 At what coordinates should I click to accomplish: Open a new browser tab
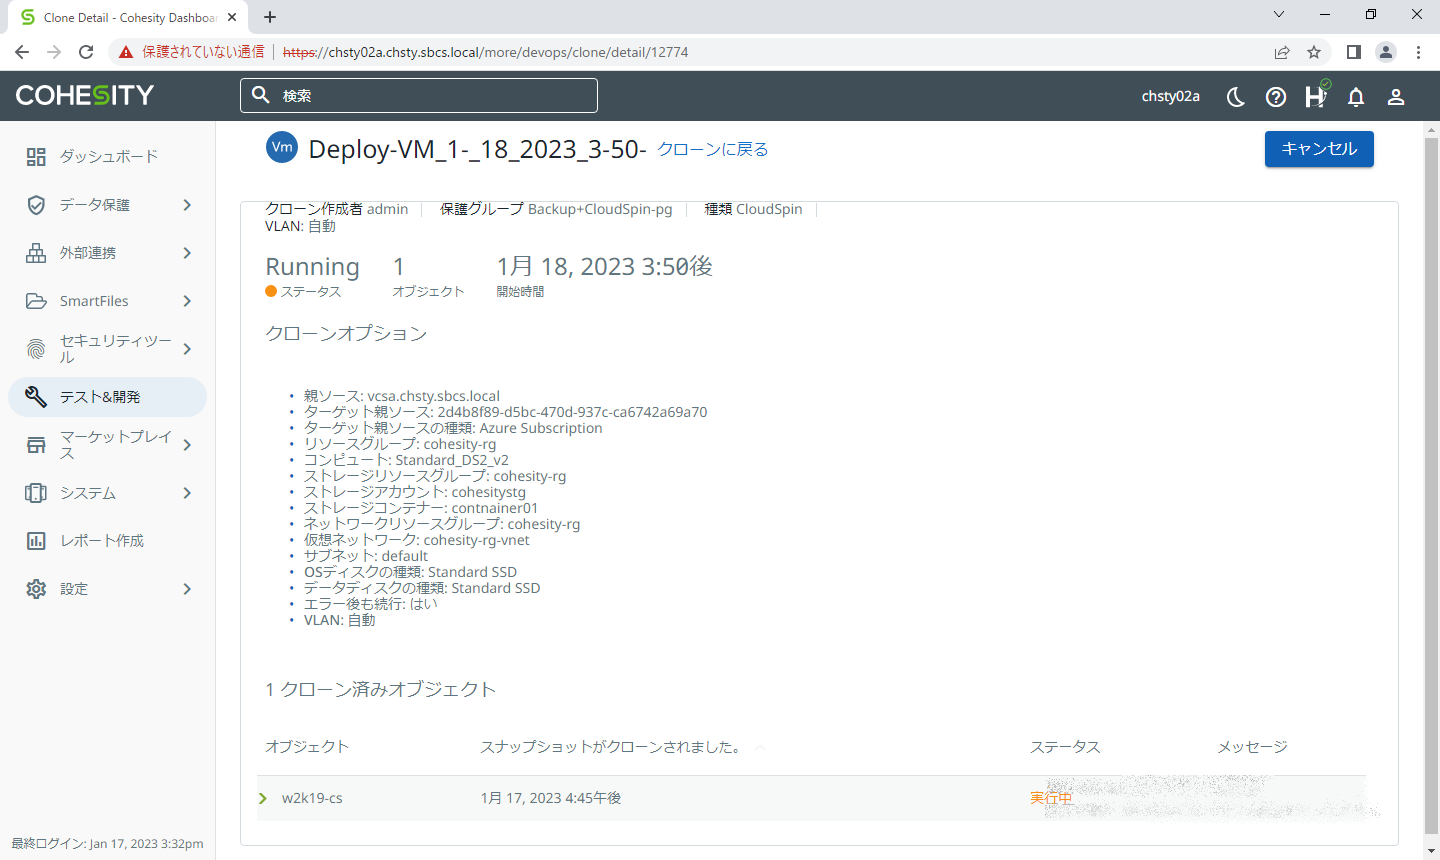[270, 17]
